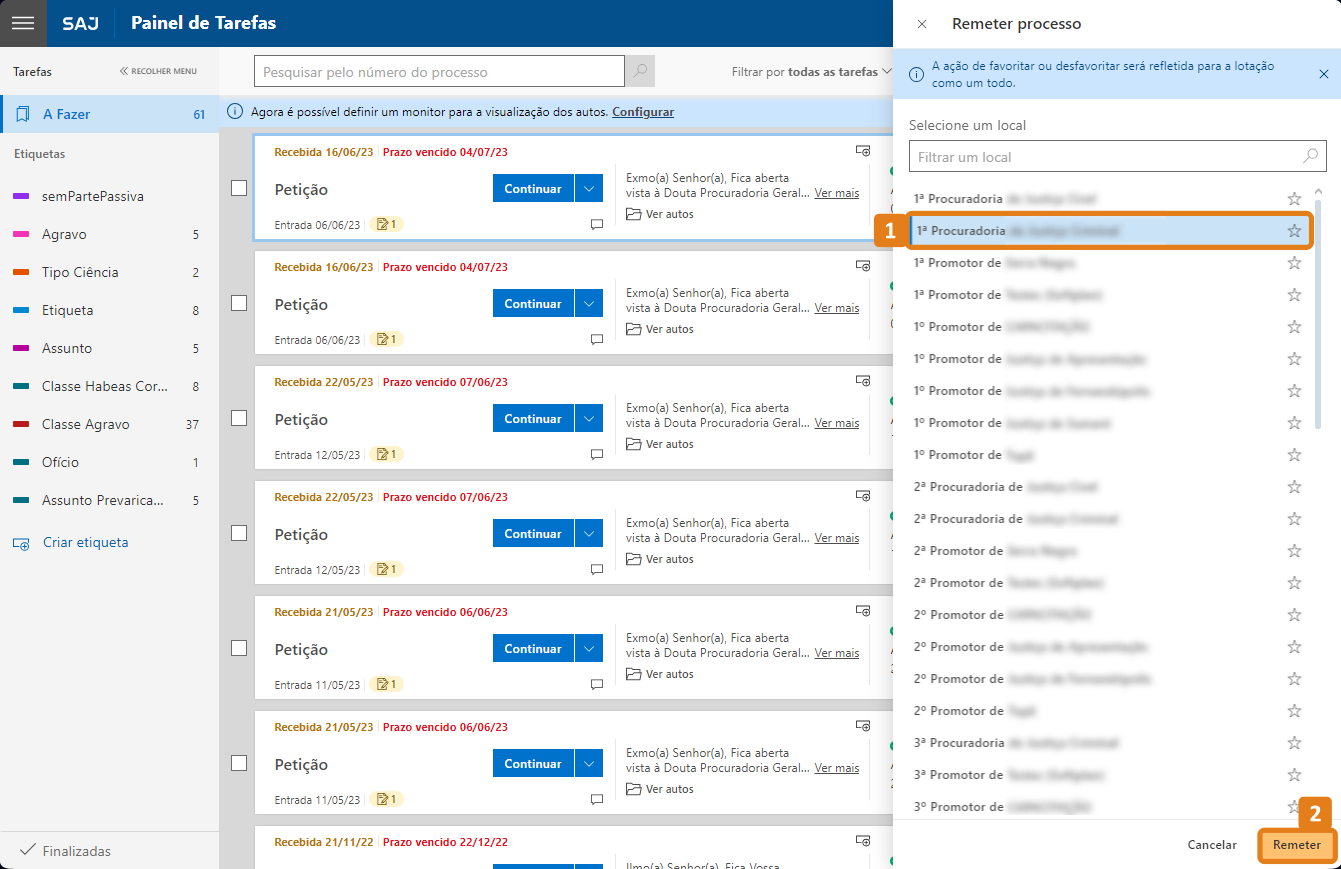
Task: Click the Configurar link
Action: pos(643,112)
